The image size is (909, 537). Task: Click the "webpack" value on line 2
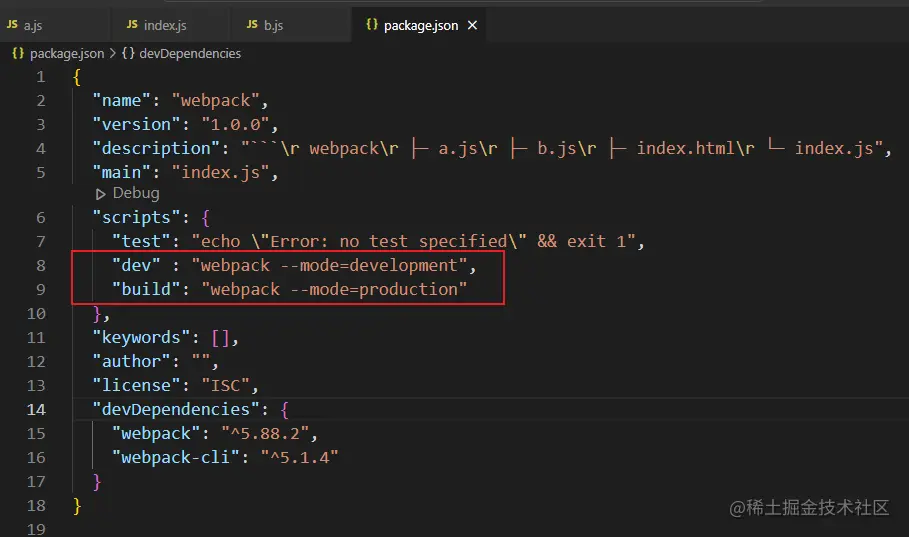pos(215,100)
